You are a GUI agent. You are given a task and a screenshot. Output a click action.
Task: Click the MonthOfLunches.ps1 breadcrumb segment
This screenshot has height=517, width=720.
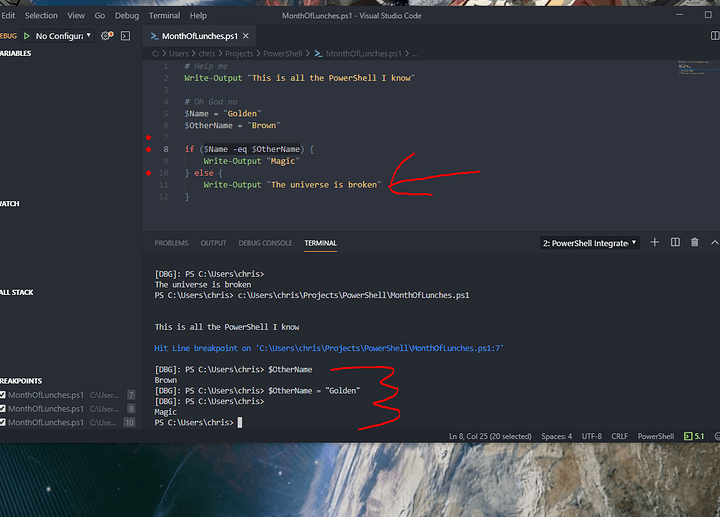363,54
